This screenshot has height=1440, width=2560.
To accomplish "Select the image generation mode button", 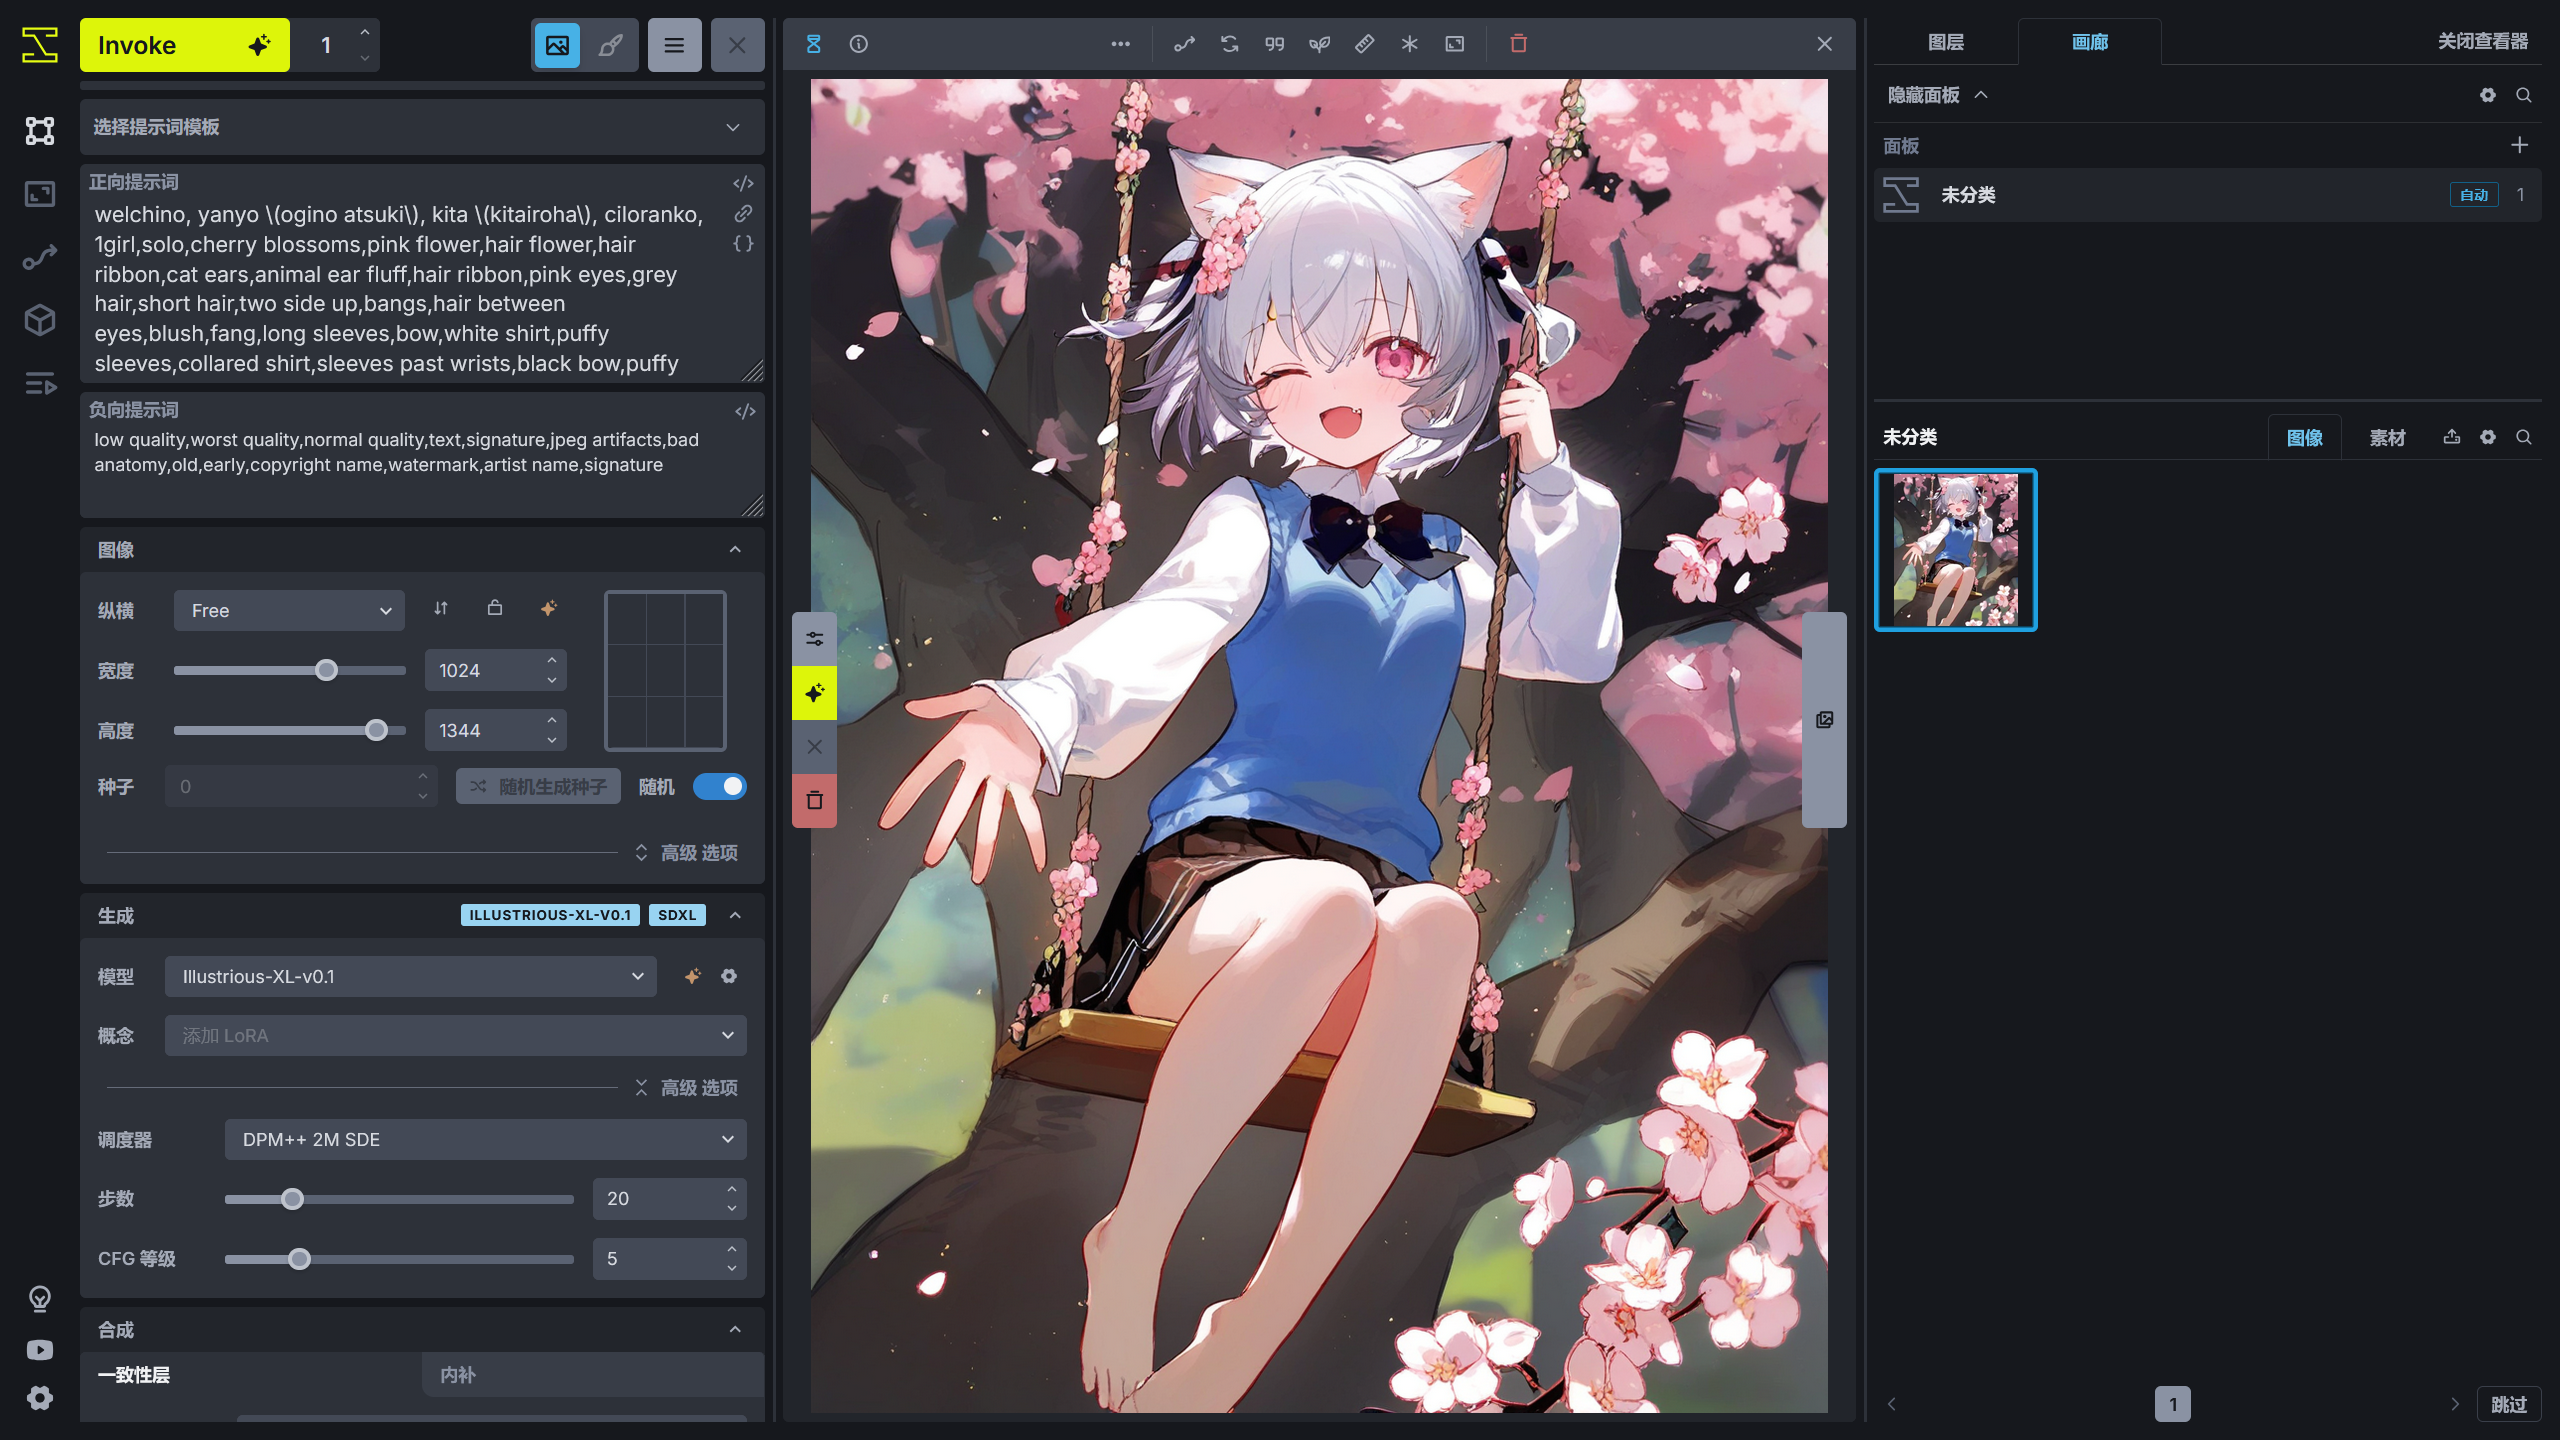I will click(x=557, y=45).
